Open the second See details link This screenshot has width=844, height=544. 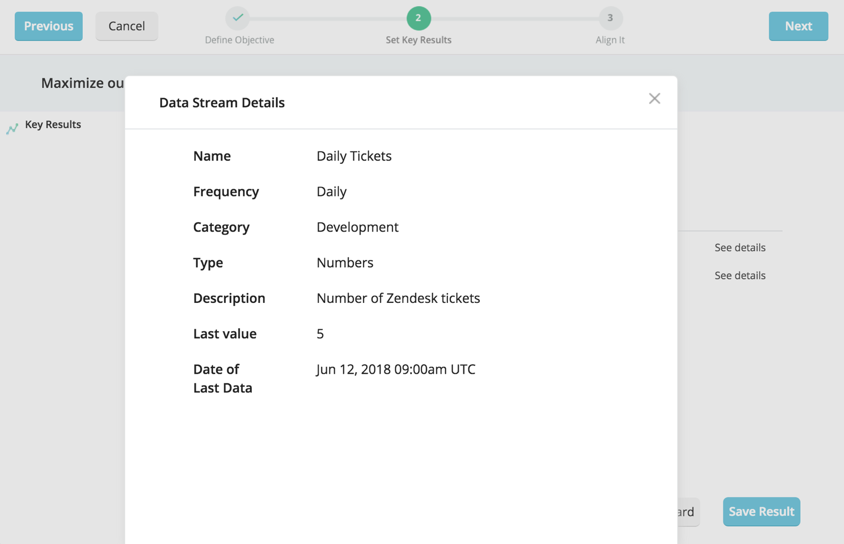739,275
